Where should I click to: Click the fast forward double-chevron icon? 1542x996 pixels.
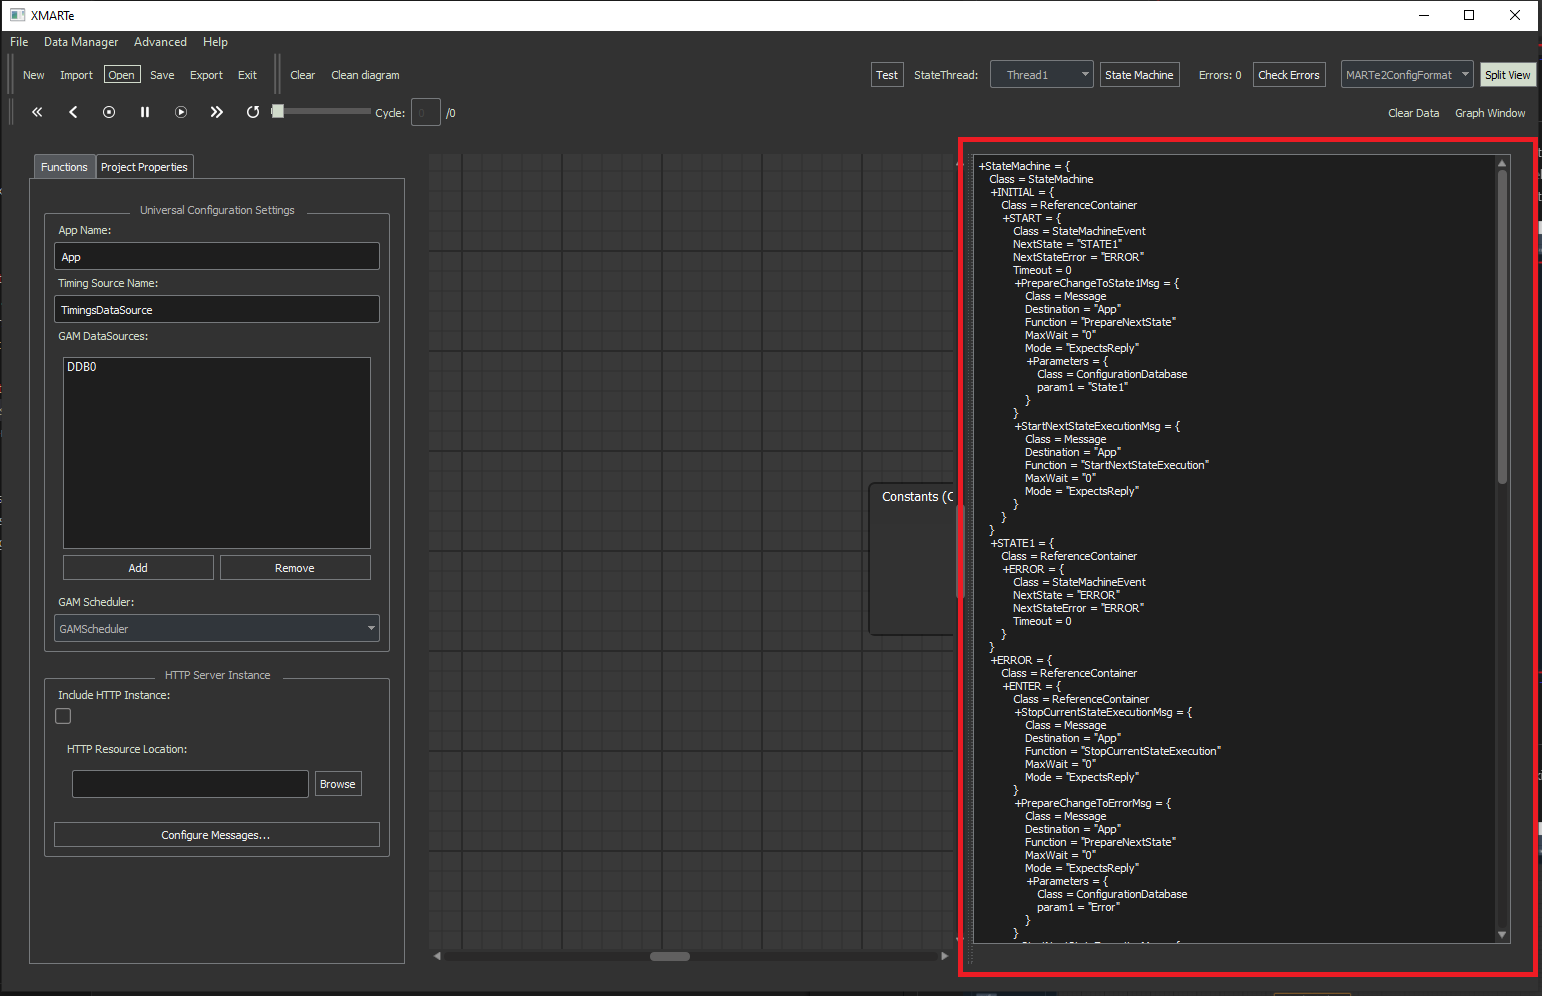tap(217, 112)
